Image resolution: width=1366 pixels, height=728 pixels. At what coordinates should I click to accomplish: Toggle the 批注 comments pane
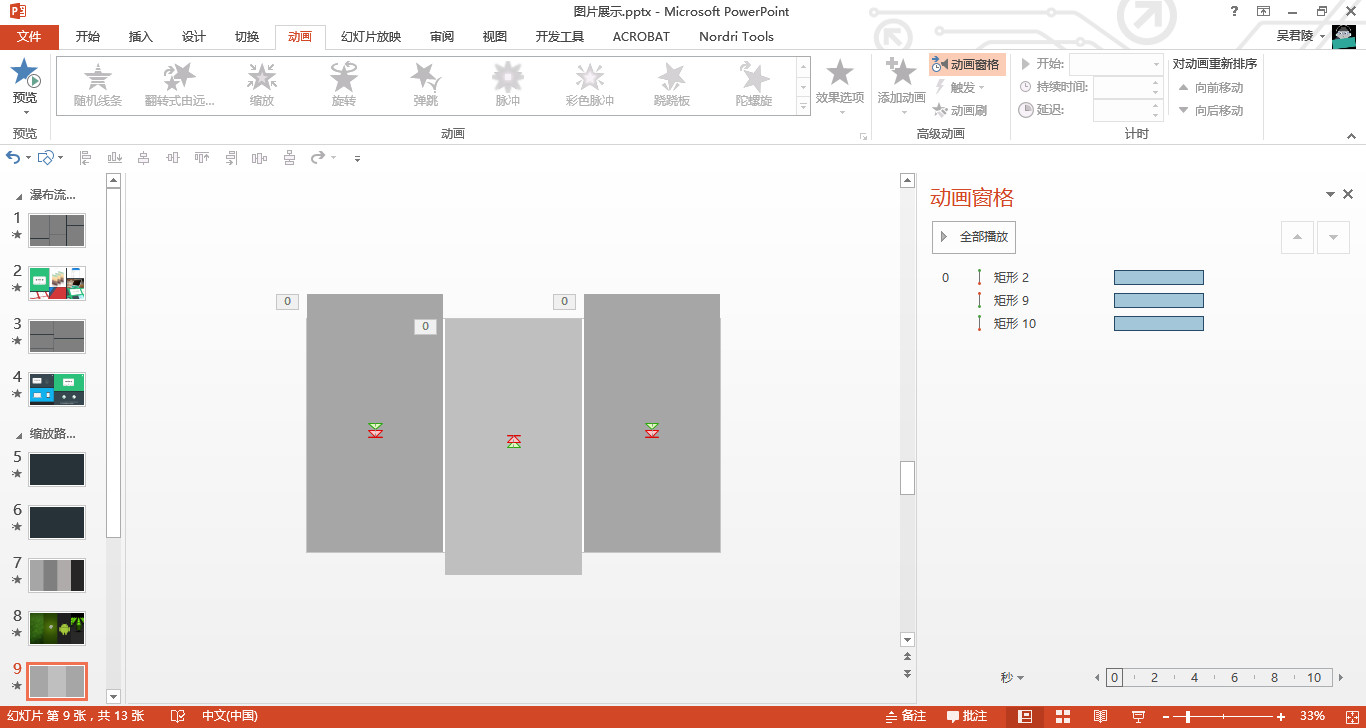click(966, 716)
